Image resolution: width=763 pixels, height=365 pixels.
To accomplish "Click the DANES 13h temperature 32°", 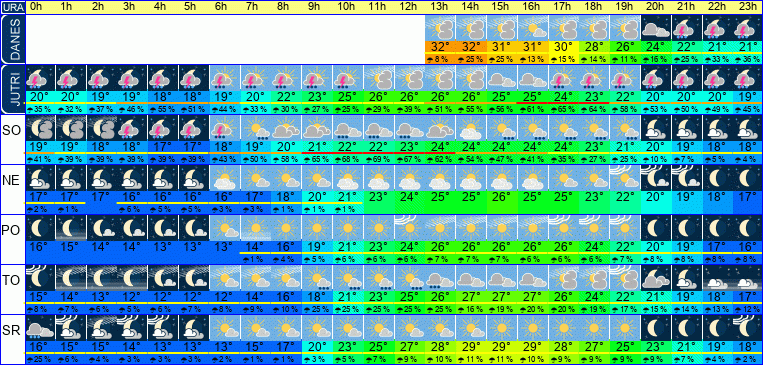I will 440,47.
